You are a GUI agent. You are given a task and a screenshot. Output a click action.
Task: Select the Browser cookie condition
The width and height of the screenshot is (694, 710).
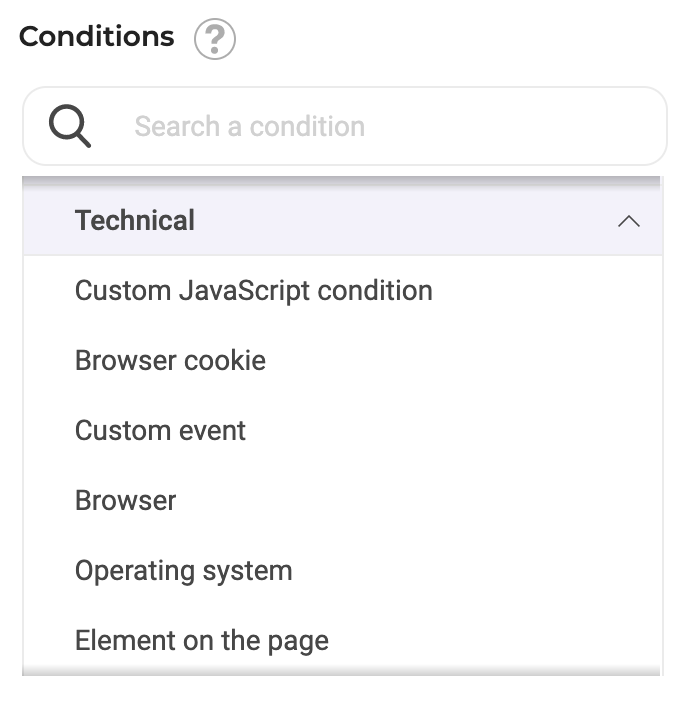coord(343,360)
